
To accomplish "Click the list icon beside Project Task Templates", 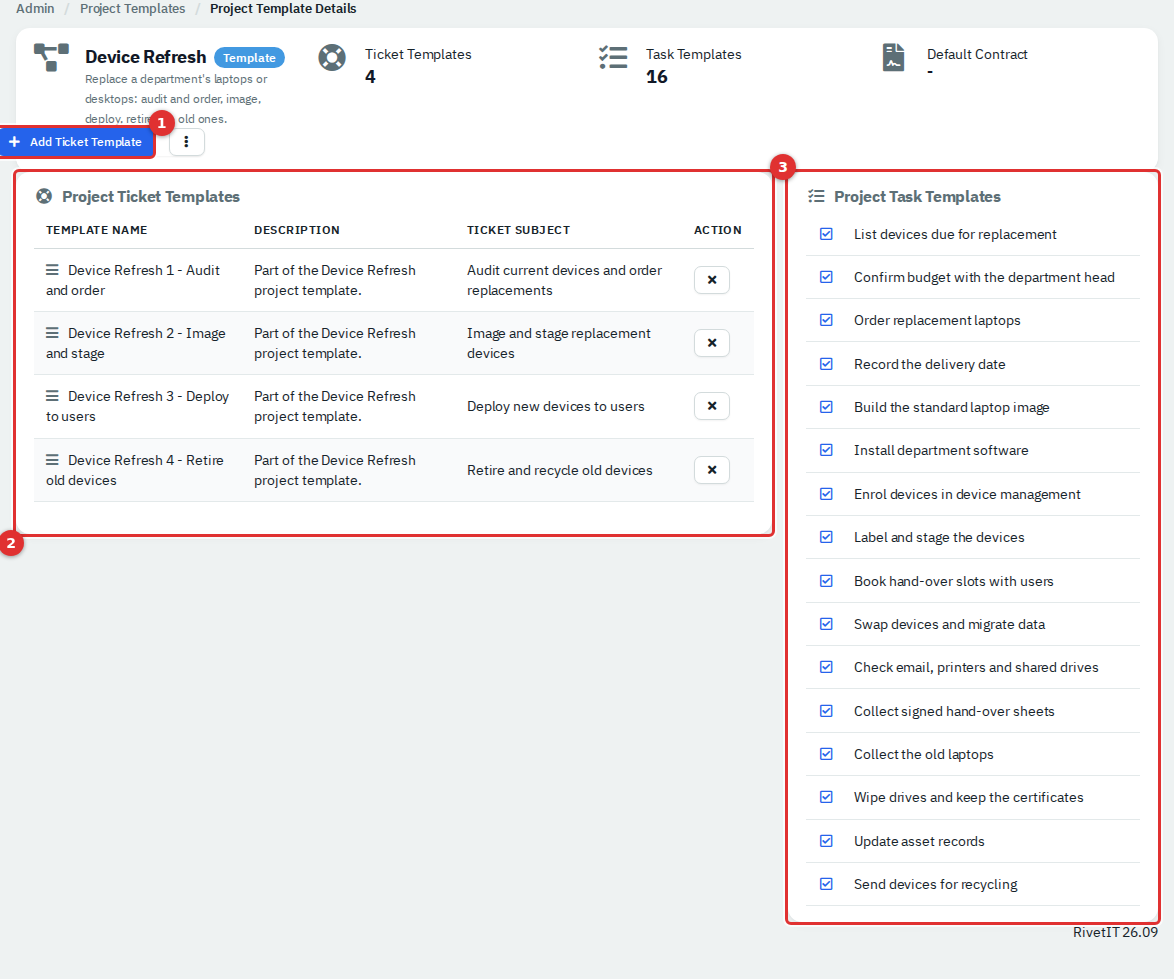I will pyautogui.click(x=816, y=196).
